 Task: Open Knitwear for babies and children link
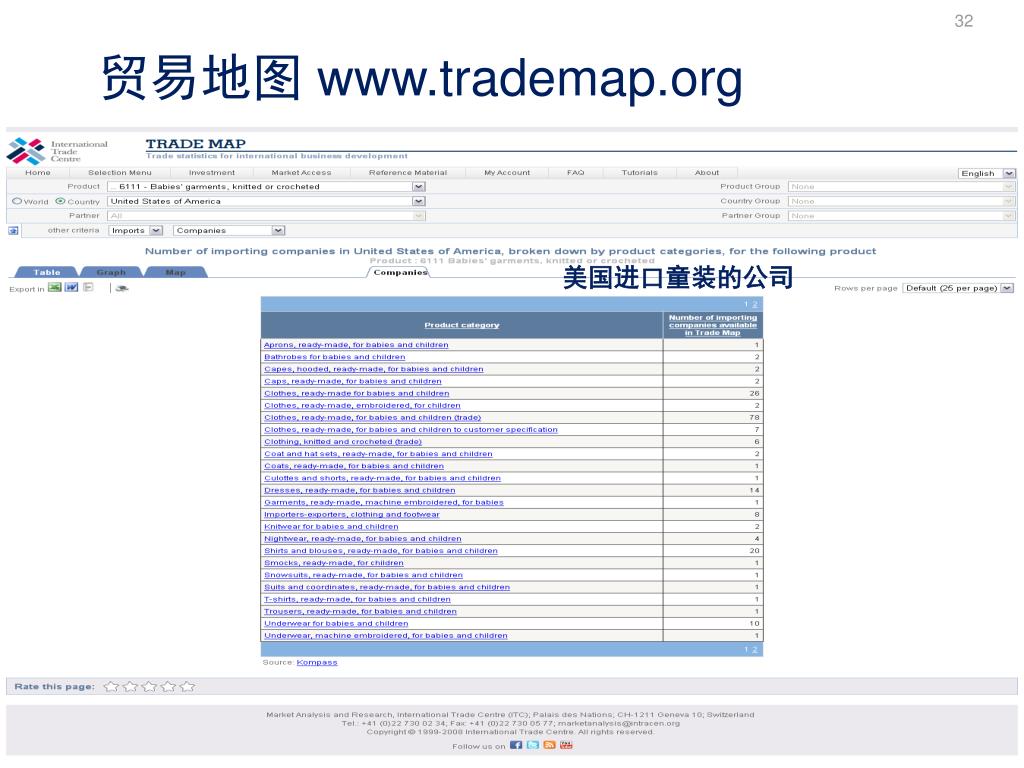click(331, 526)
